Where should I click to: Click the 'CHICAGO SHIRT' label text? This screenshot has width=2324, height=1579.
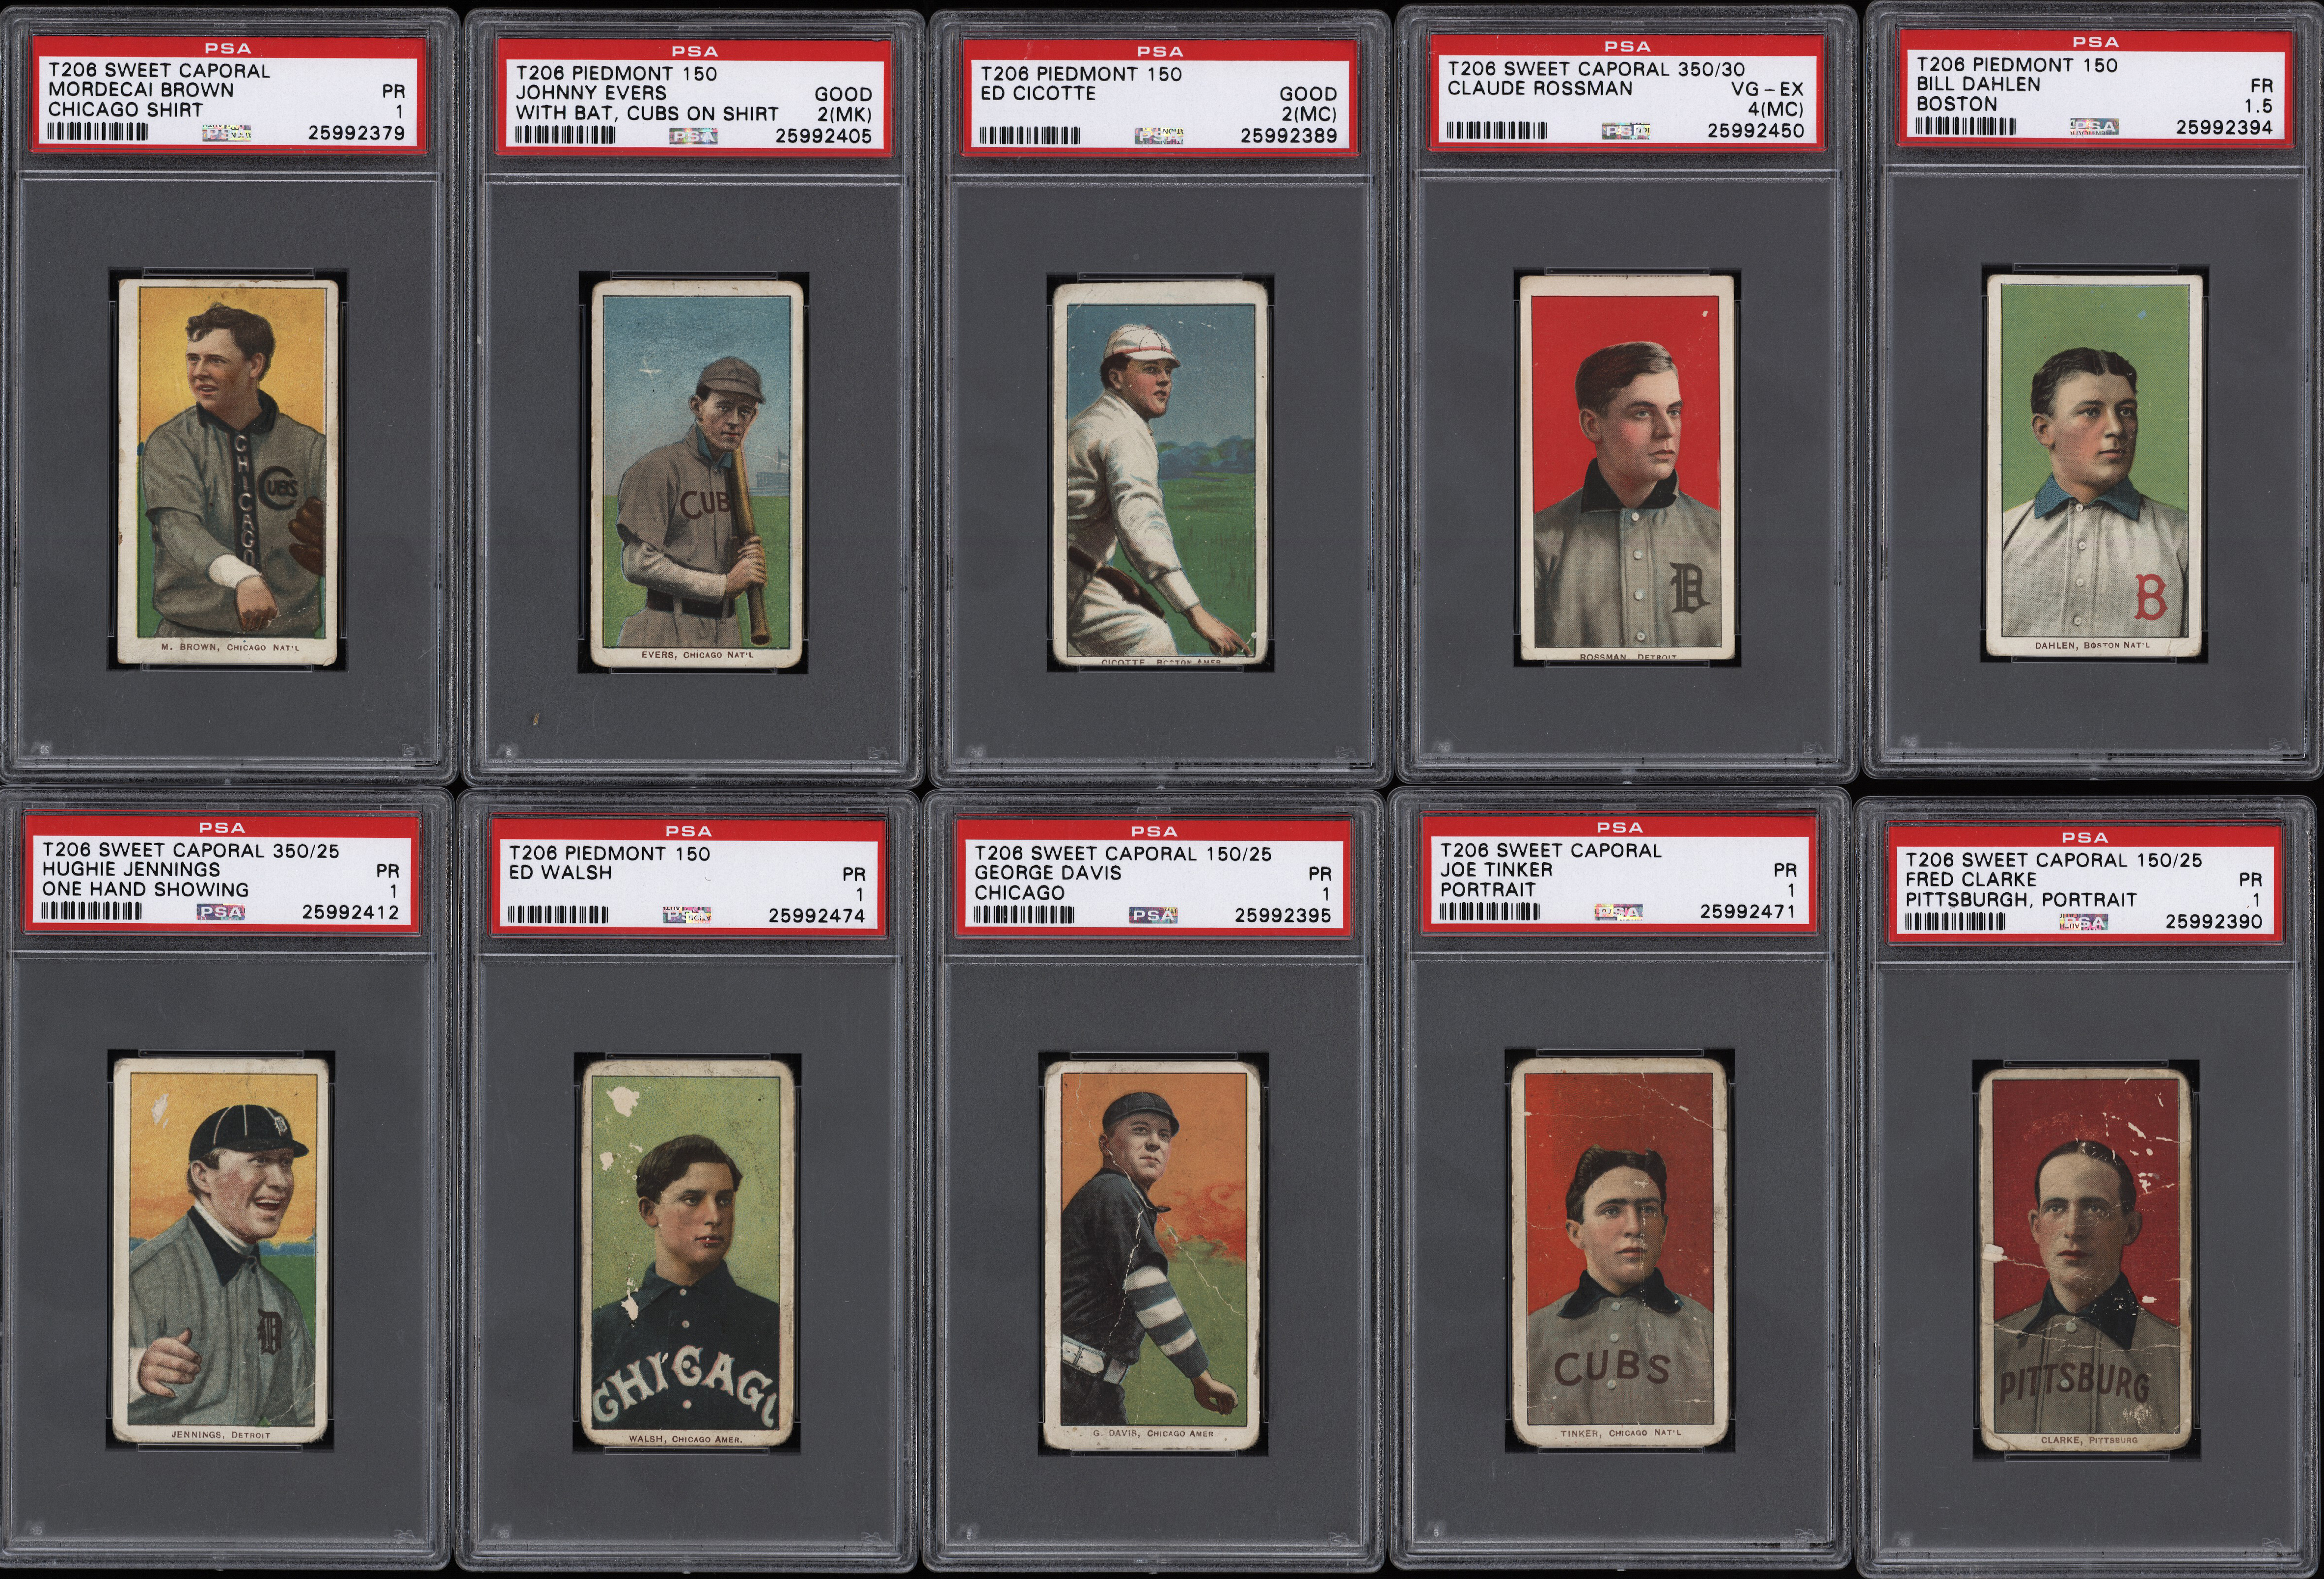pos(125,110)
